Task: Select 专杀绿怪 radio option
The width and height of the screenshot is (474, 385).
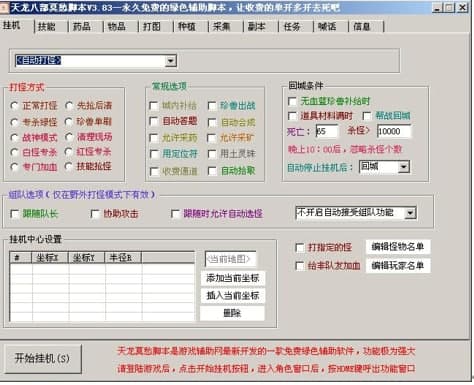Action: coord(14,122)
